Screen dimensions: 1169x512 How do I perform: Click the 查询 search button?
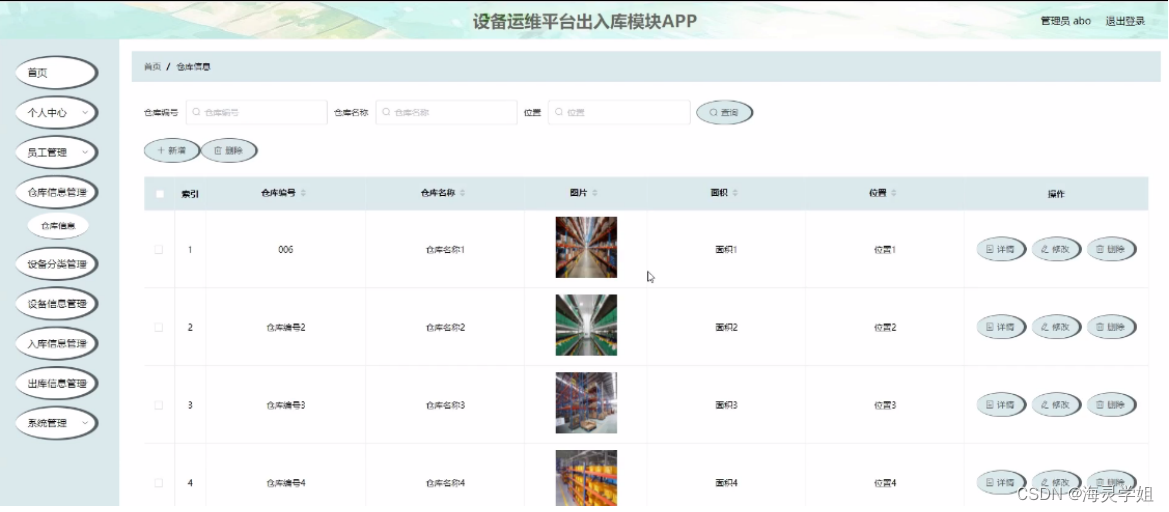[x=724, y=113]
